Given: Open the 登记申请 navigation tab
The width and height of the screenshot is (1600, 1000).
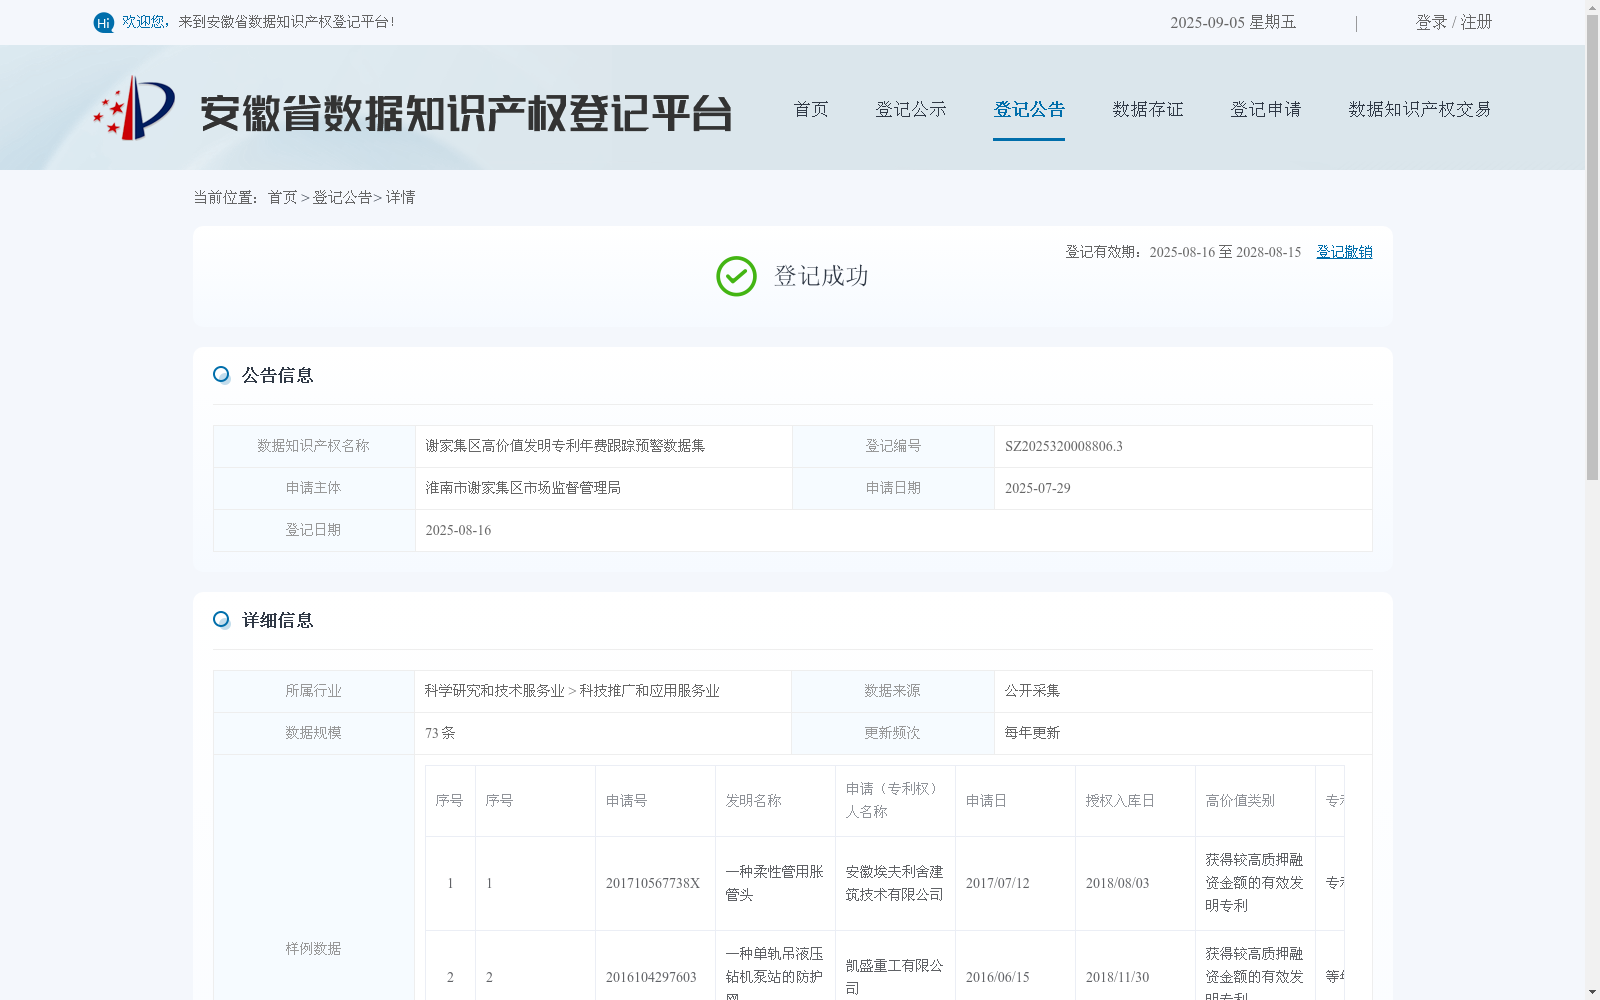Looking at the screenshot, I should [1266, 109].
